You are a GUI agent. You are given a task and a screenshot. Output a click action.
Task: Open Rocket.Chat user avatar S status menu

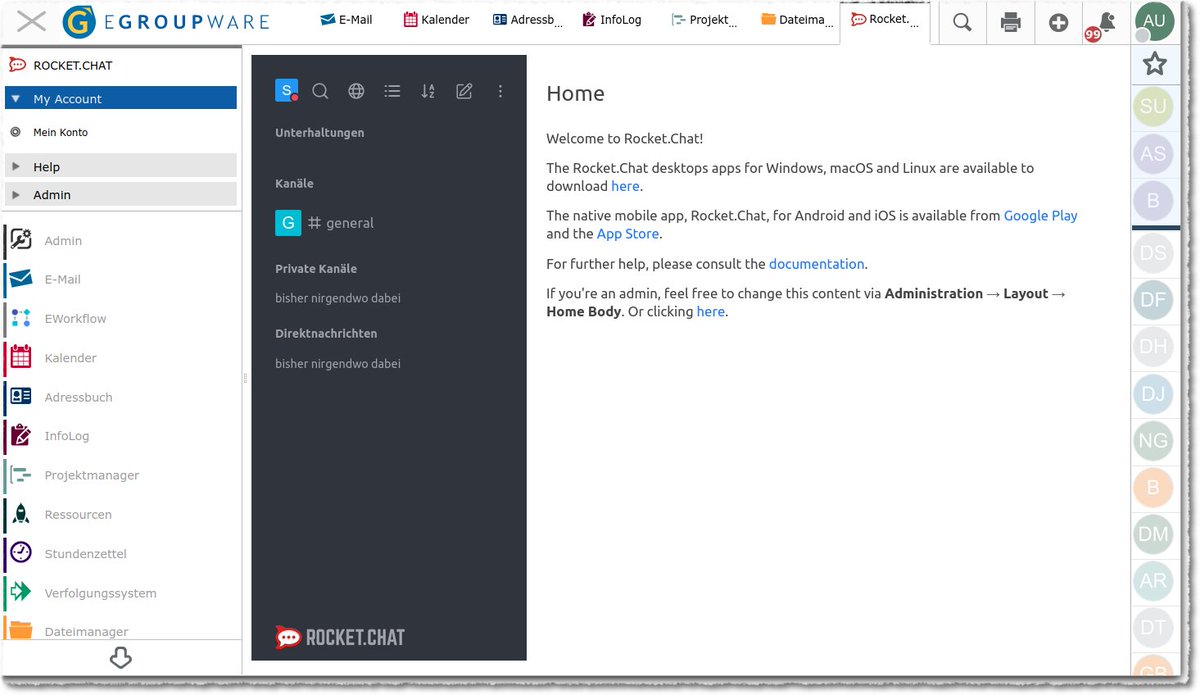tap(287, 91)
